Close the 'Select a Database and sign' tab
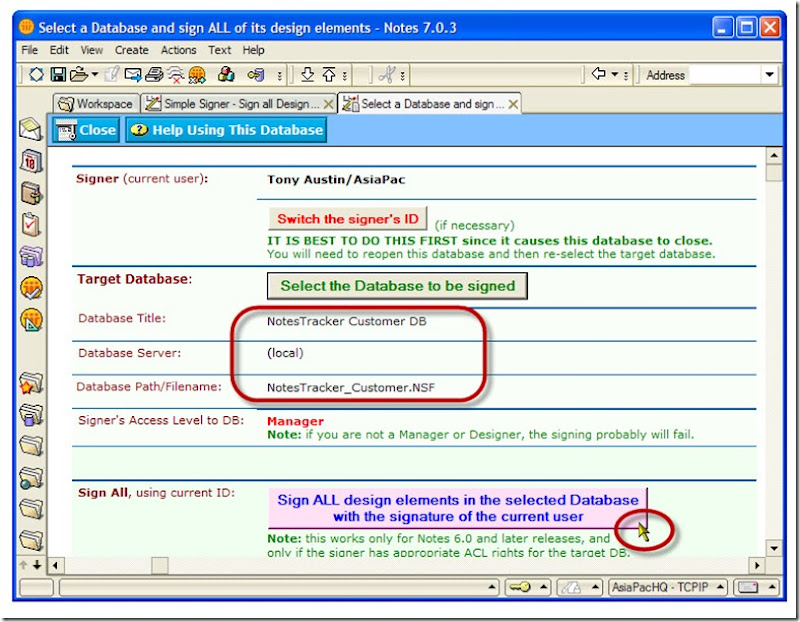The height and width of the screenshot is (622, 800). (x=513, y=104)
